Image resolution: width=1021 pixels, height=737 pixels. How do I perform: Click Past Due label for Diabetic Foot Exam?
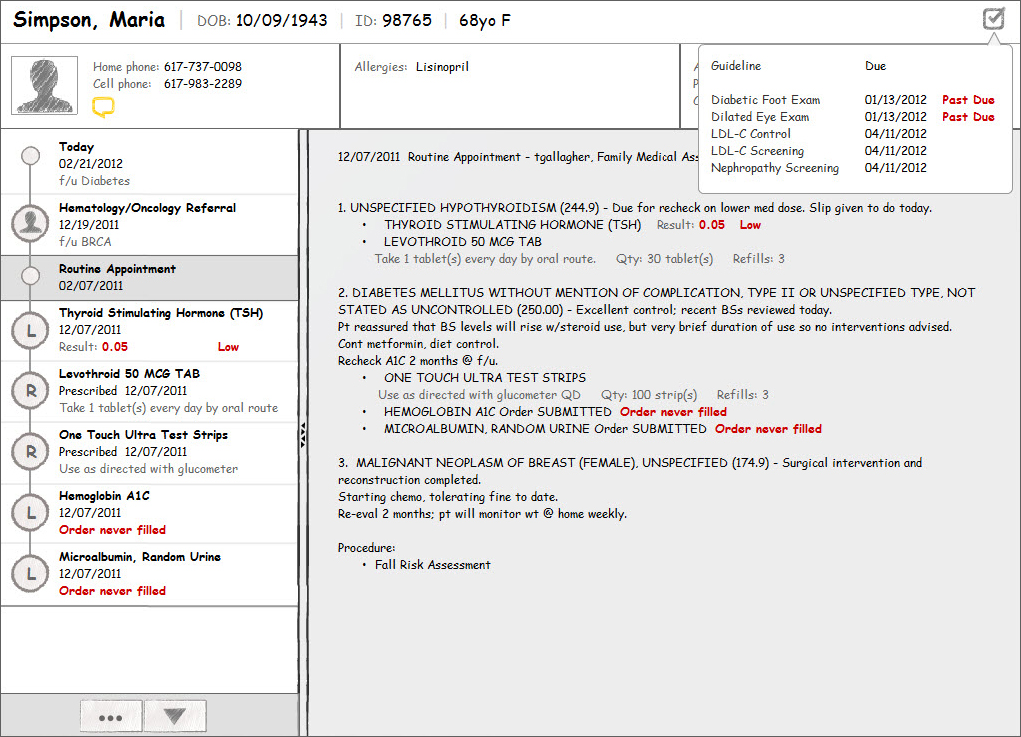click(x=968, y=100)
